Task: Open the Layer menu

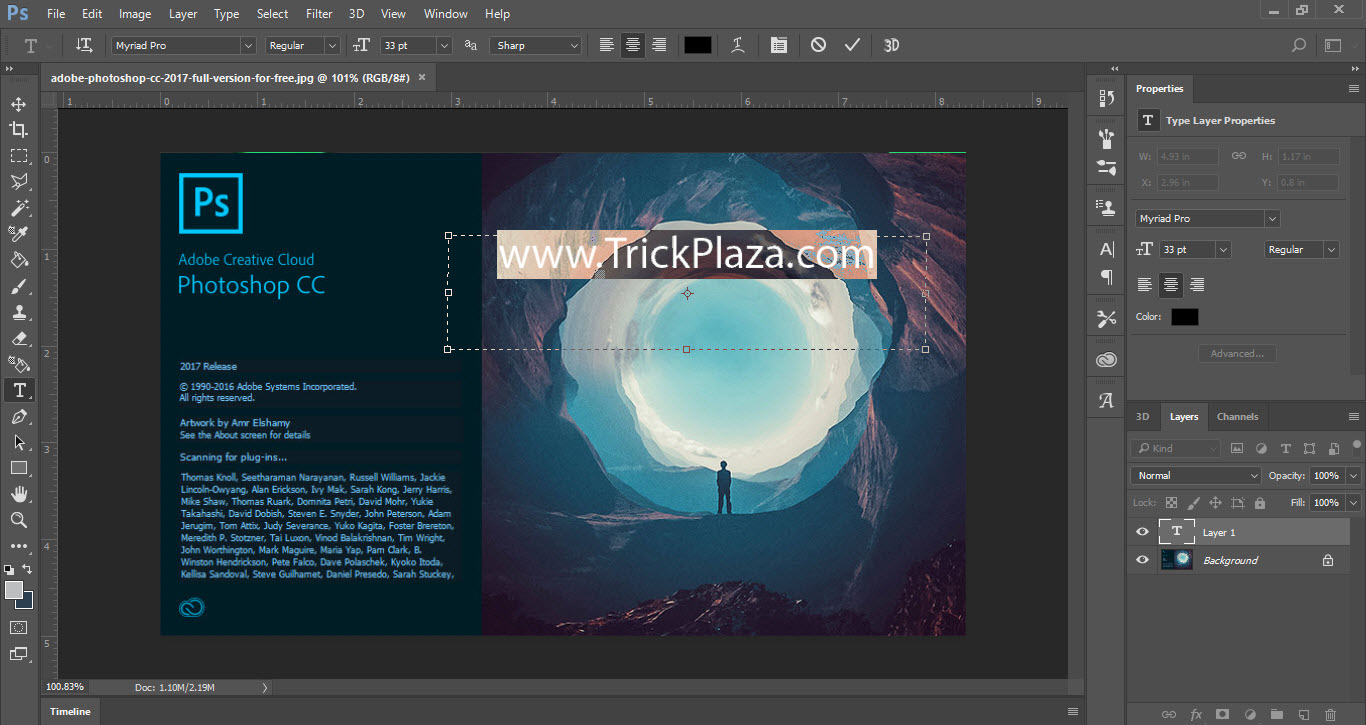Action: pyautogui.click(x=183, y=14)
